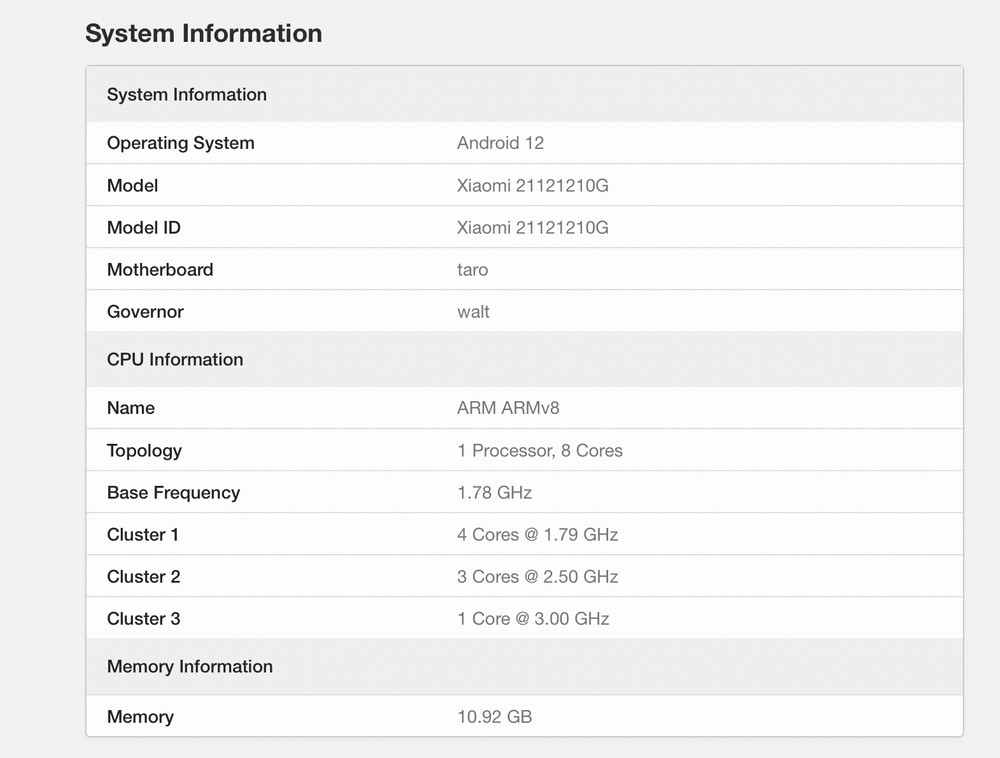Click the Cluster 3 label
The image size is (1000, 758).
click(x=143, y=619)
